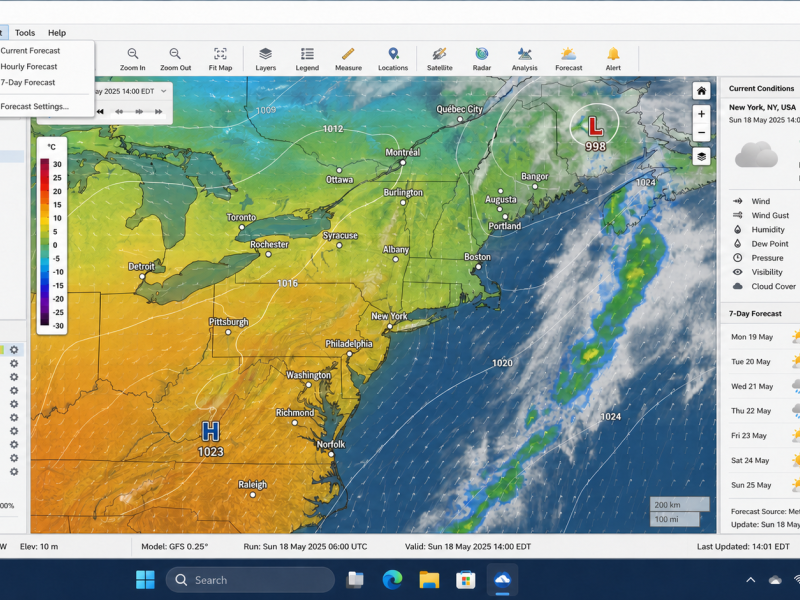Click the Zoom Out toolbar icon

point(175,59)
